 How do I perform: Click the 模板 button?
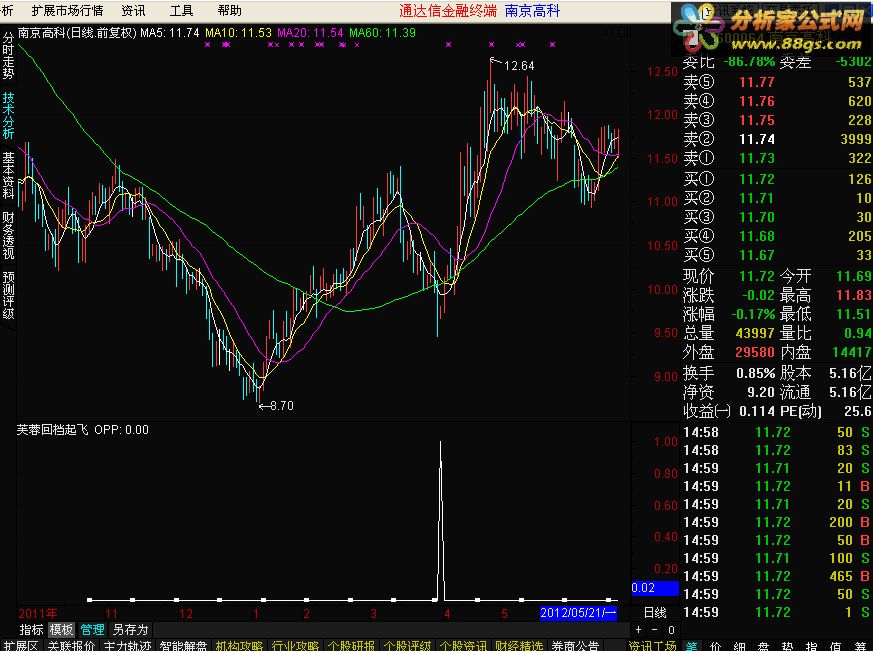click(61, 630)
